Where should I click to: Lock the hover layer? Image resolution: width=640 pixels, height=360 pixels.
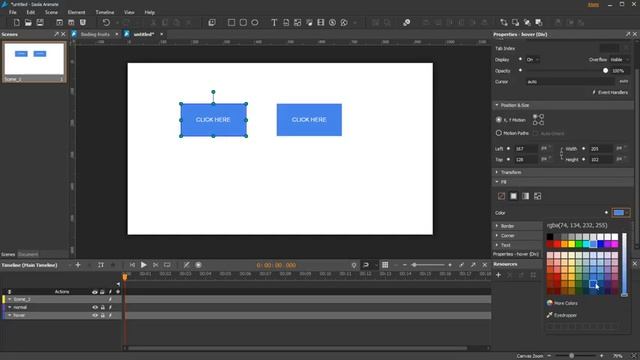pyautogui.click(x=102, y=316)
